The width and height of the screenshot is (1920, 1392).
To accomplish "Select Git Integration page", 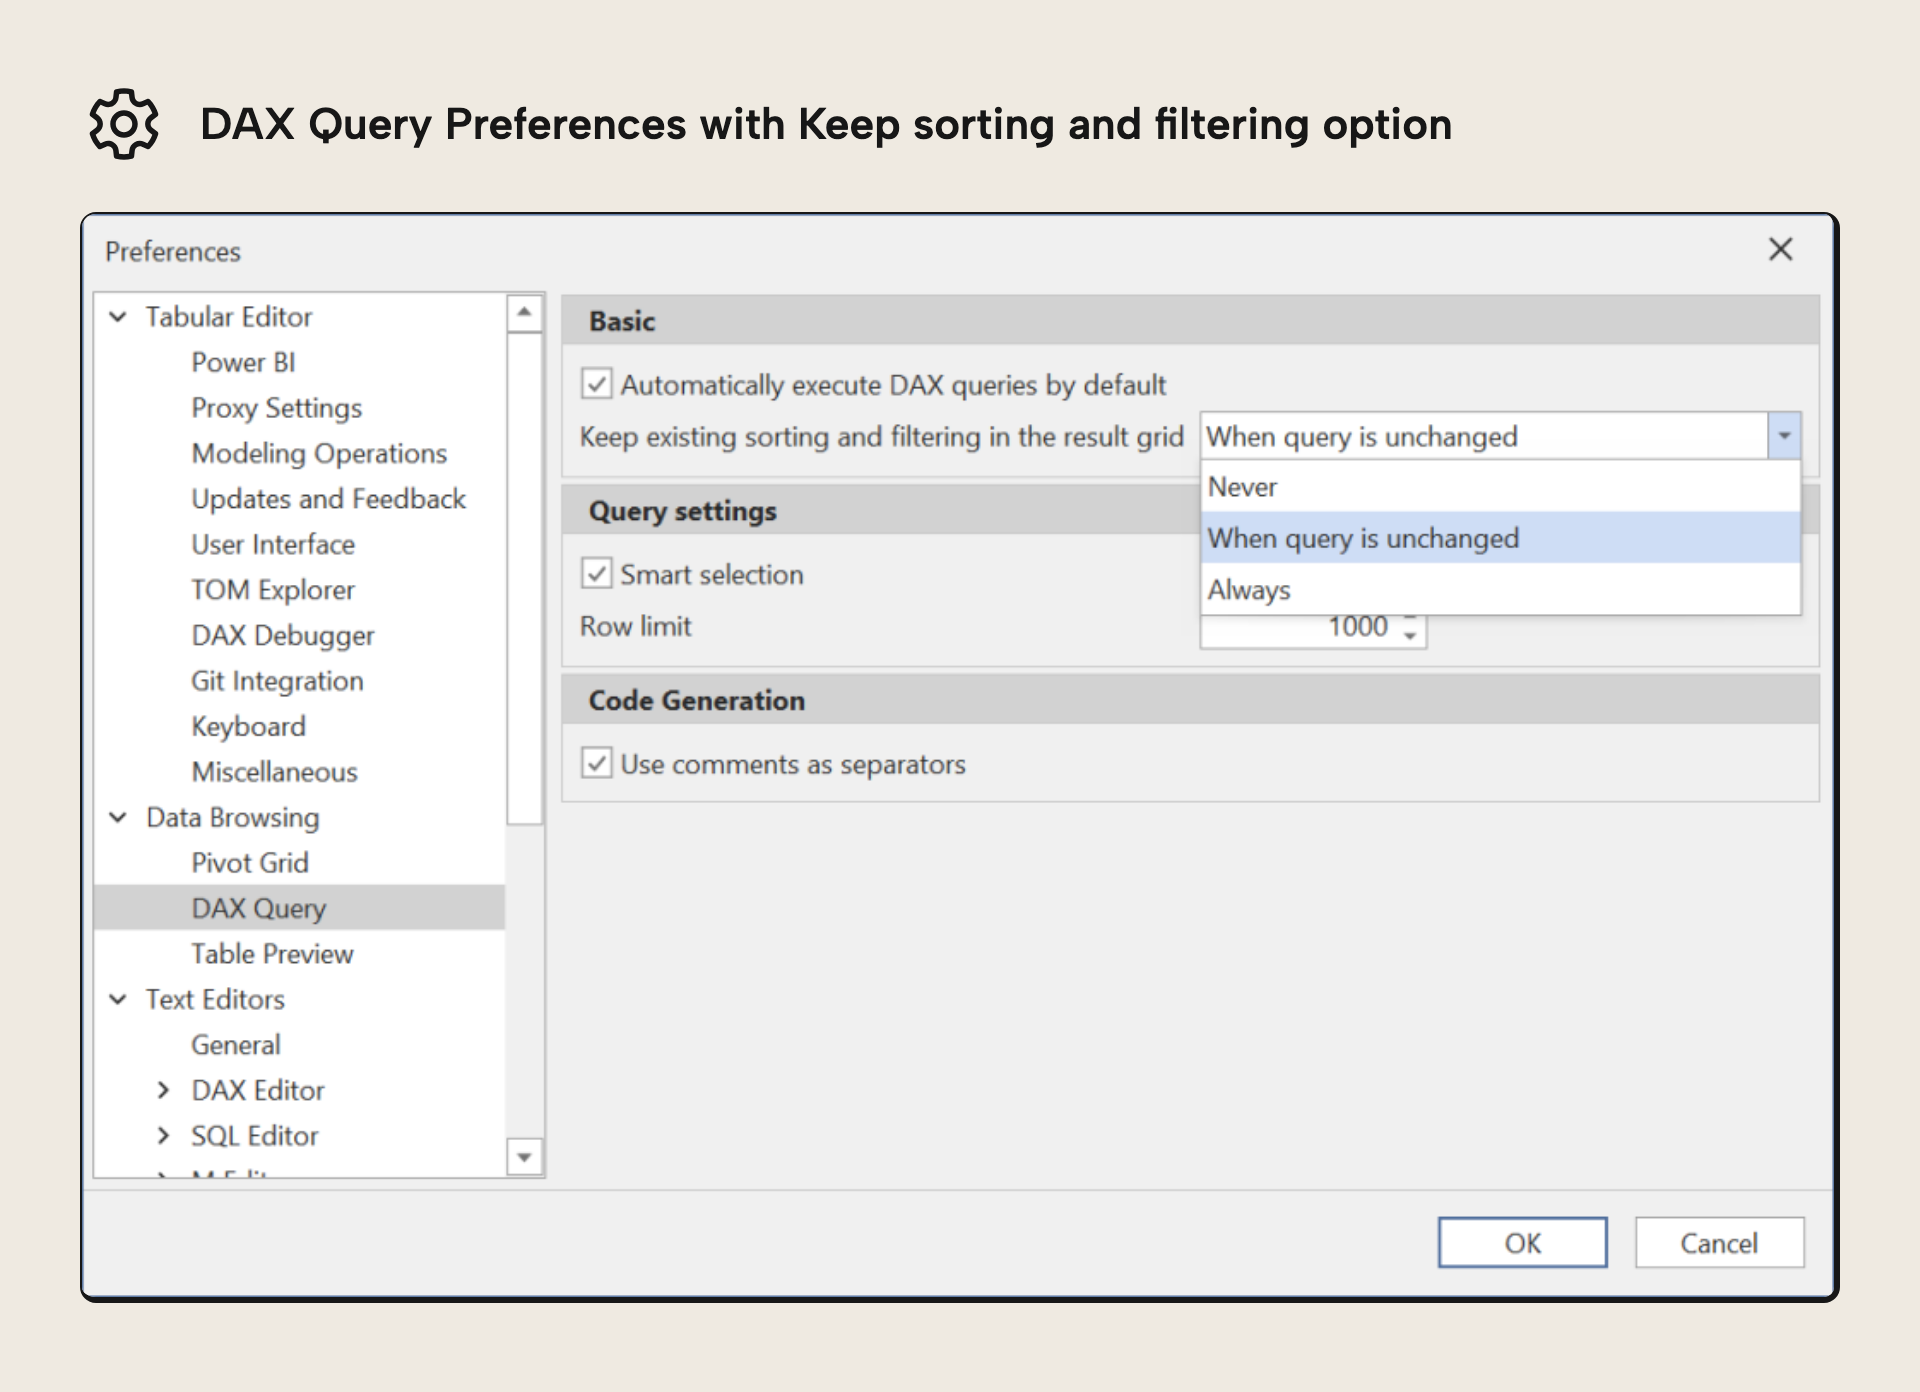I will click(x=277, y=681).
